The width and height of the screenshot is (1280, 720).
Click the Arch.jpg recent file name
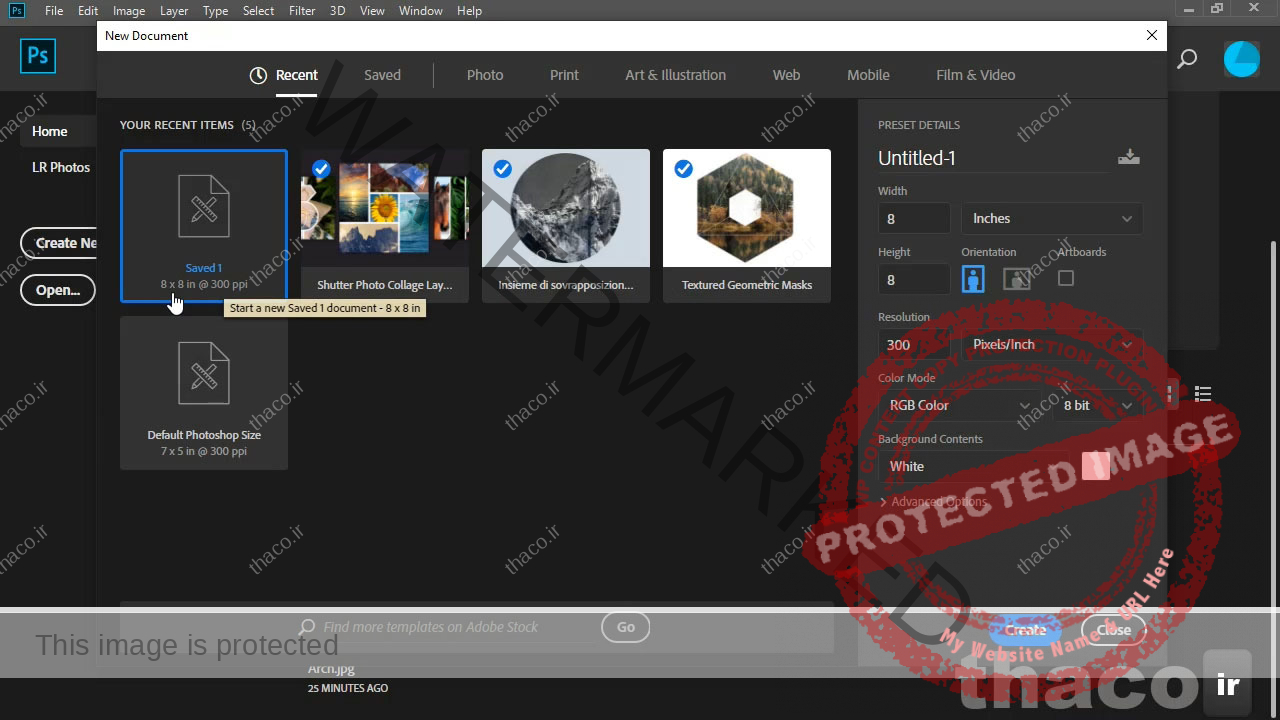[x=331, y=669]
